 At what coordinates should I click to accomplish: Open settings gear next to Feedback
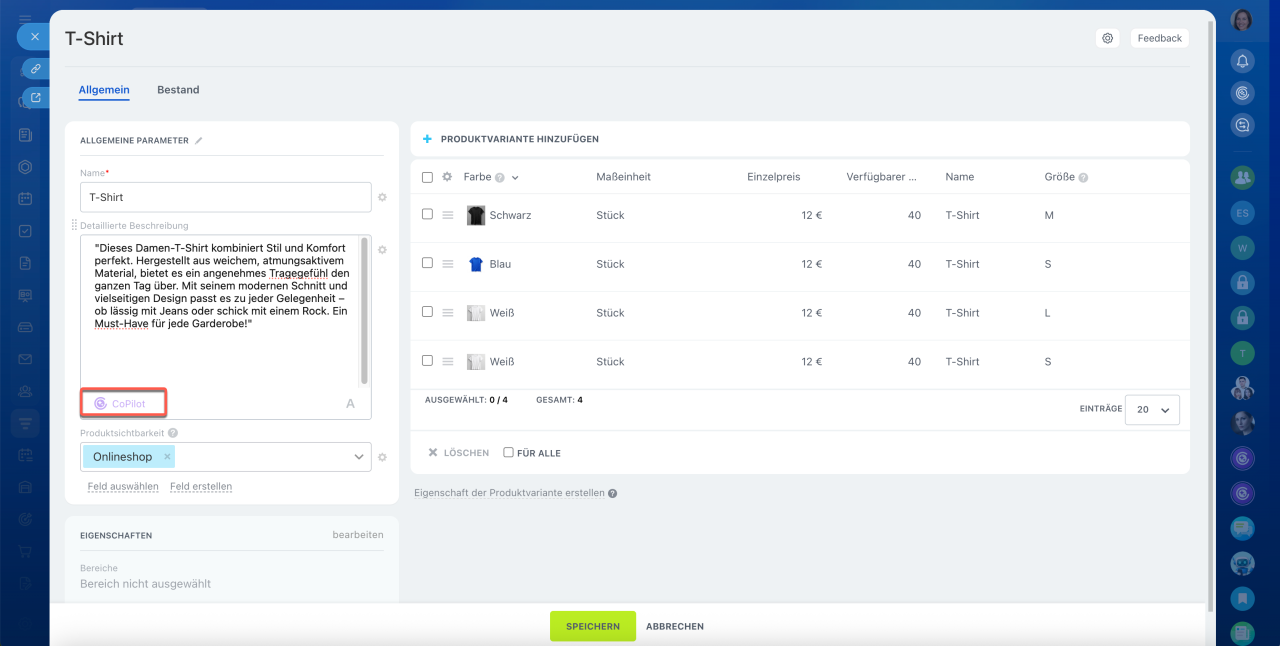(x=1108, y=38)
